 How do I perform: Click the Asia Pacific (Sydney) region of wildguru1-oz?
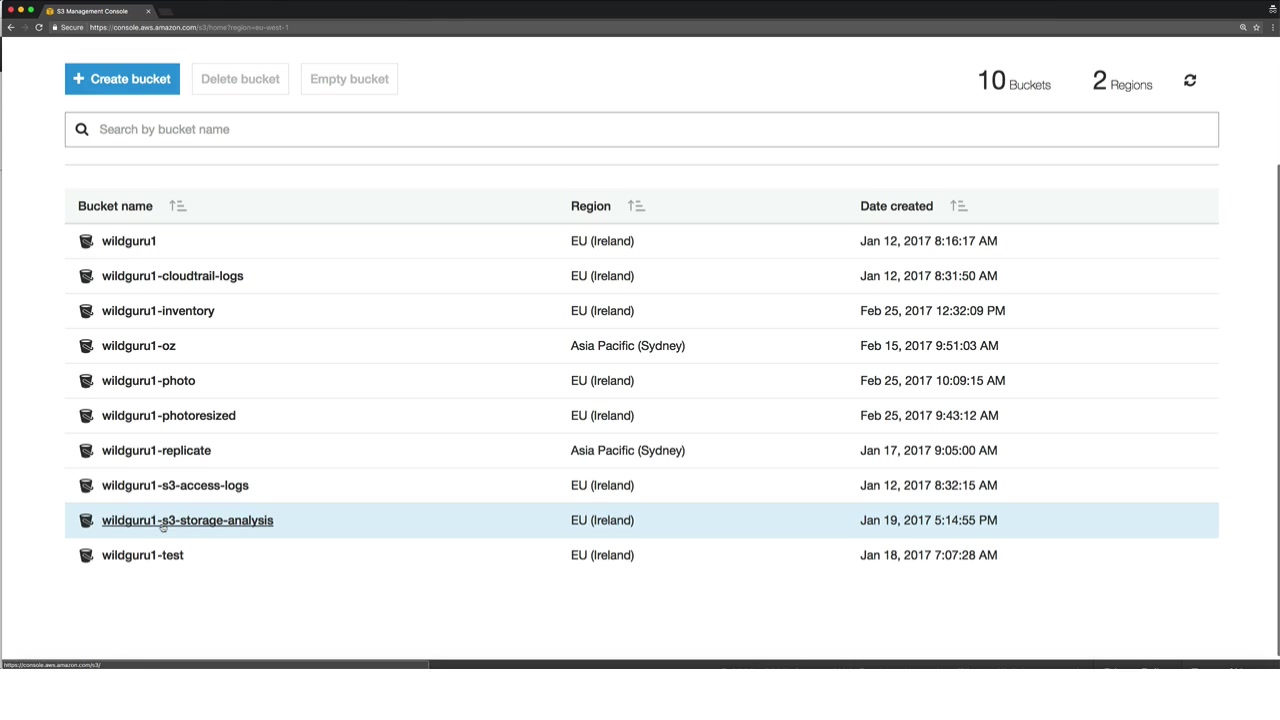[628, 346]
